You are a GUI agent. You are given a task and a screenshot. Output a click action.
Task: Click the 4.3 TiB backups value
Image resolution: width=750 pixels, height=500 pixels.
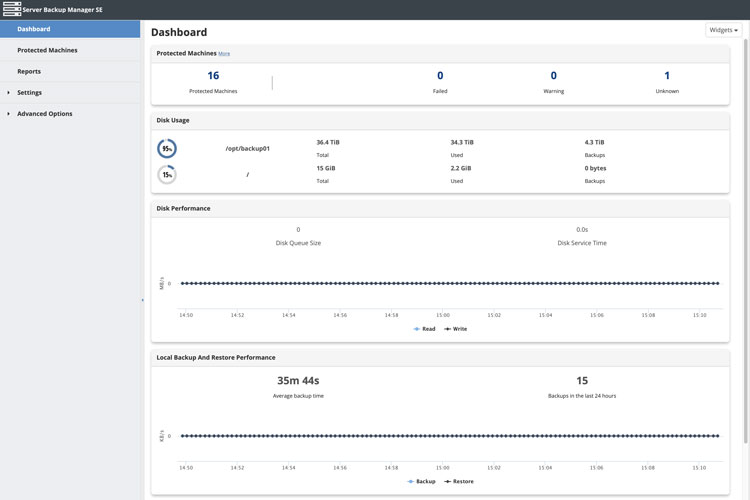(594, 142)
